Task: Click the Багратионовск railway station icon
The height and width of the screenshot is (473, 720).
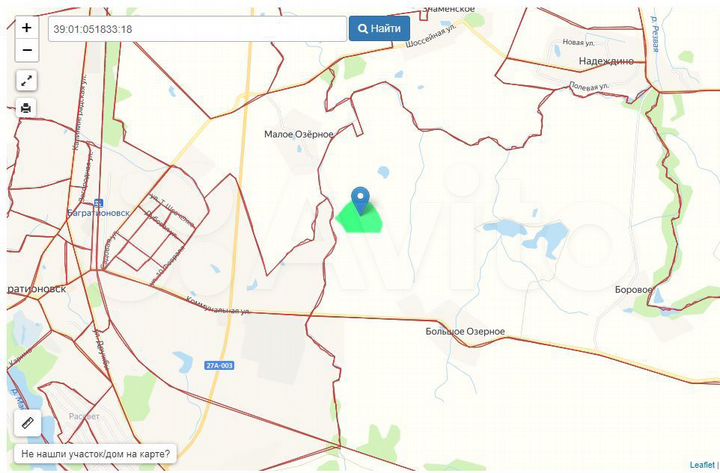Action: pos(99,203)
